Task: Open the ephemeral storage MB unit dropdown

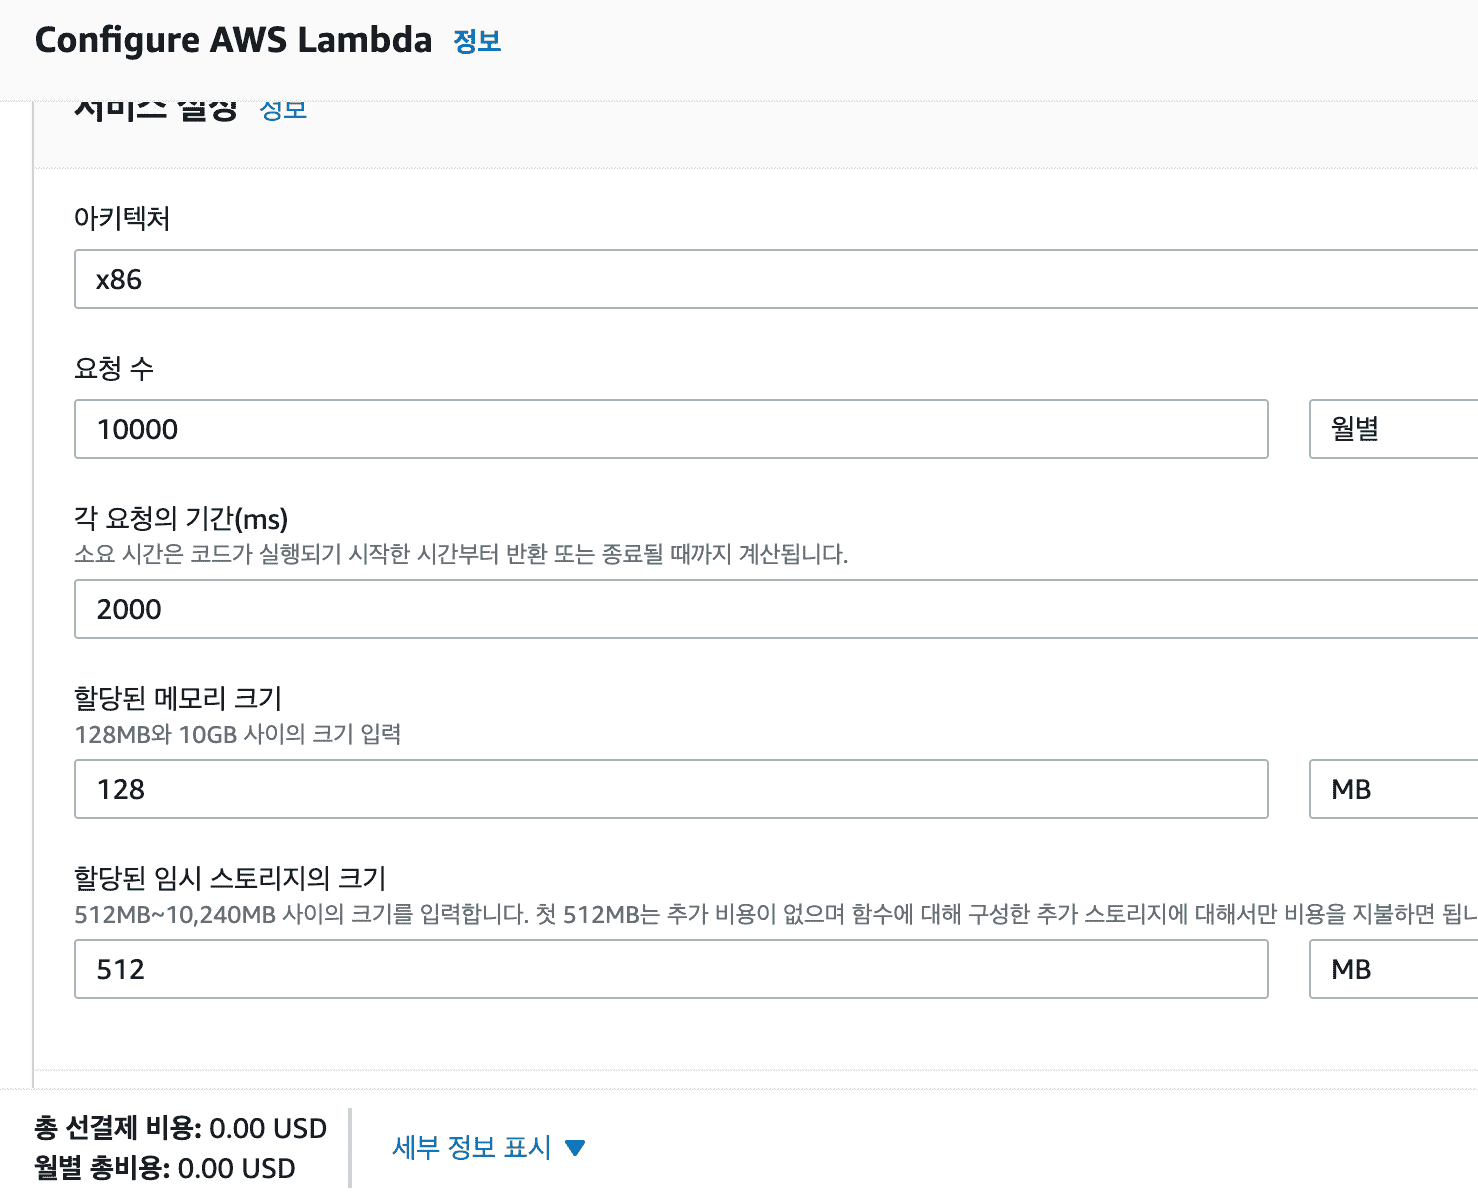Action: pyautogui.click(x=1392, y=970)
